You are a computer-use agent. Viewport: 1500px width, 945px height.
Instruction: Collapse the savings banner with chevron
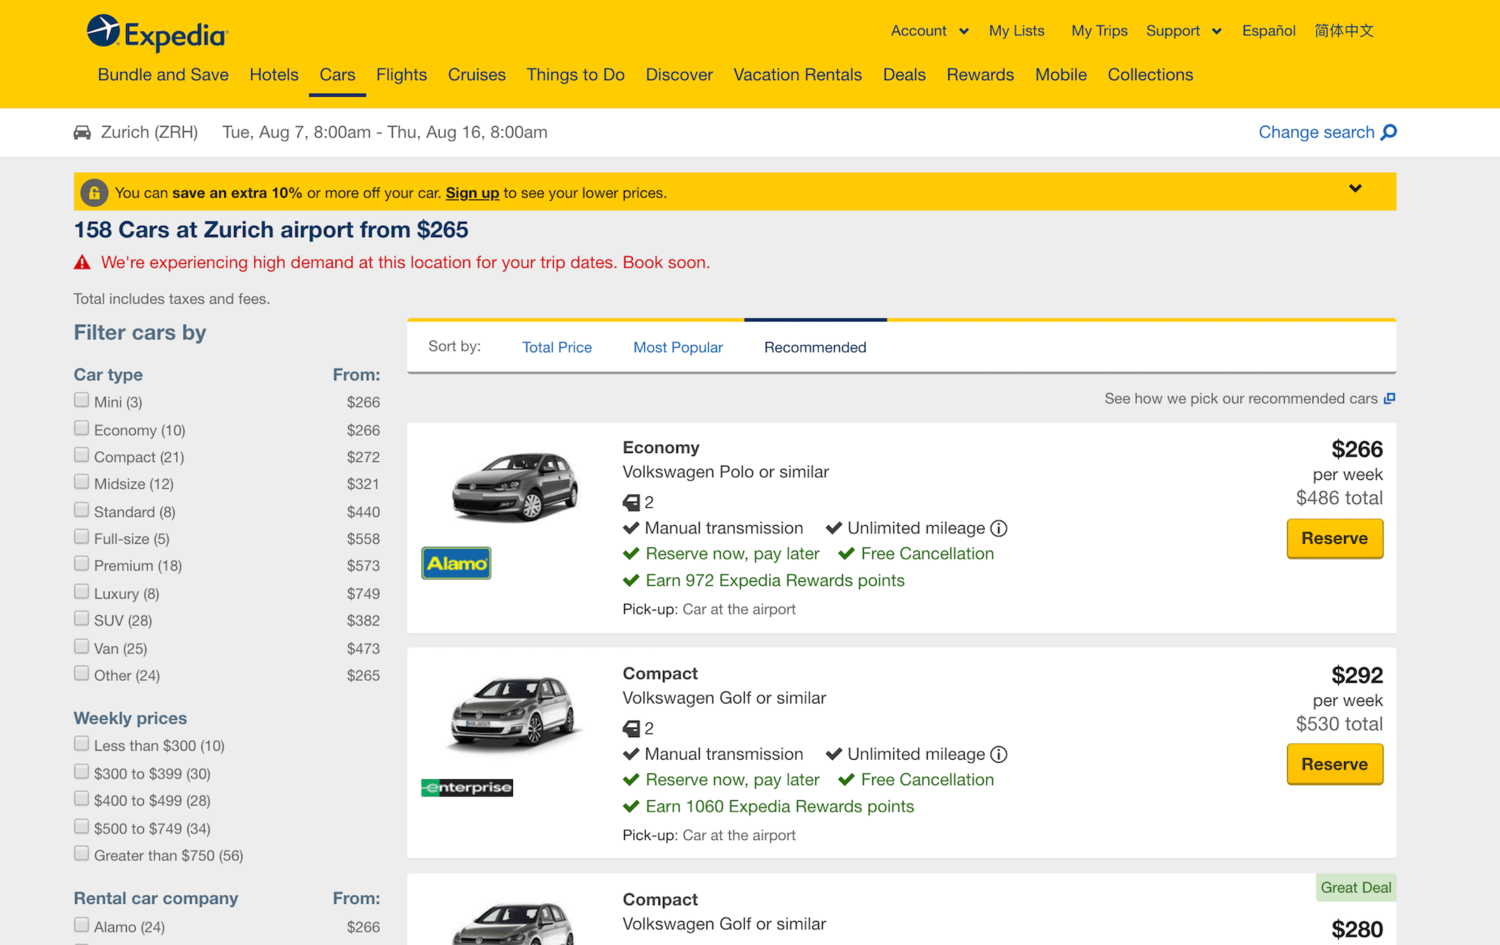click(1355, 189)
